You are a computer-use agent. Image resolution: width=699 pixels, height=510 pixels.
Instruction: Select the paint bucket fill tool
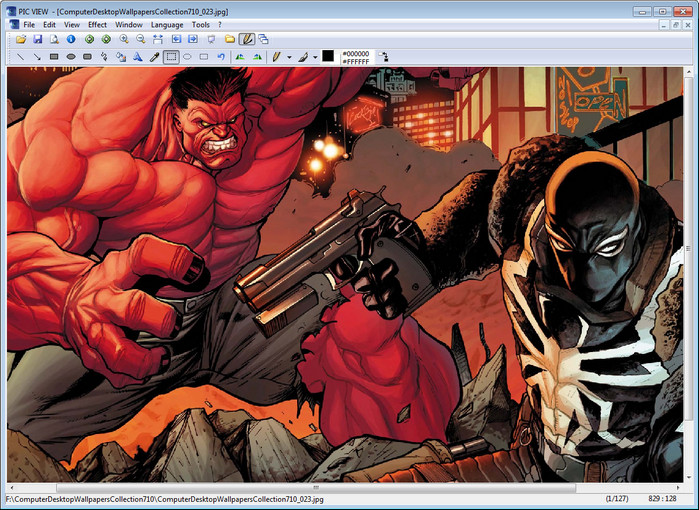coord(121,57)
